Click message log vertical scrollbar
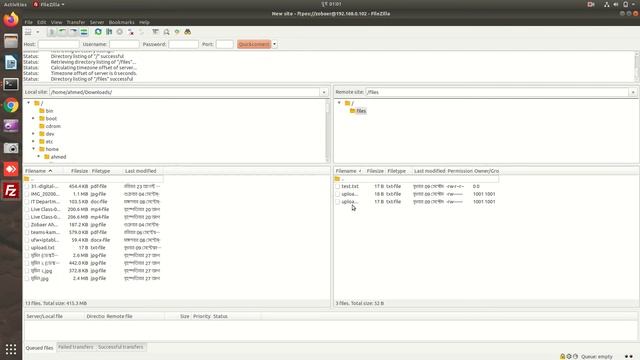 pos(636,67)
